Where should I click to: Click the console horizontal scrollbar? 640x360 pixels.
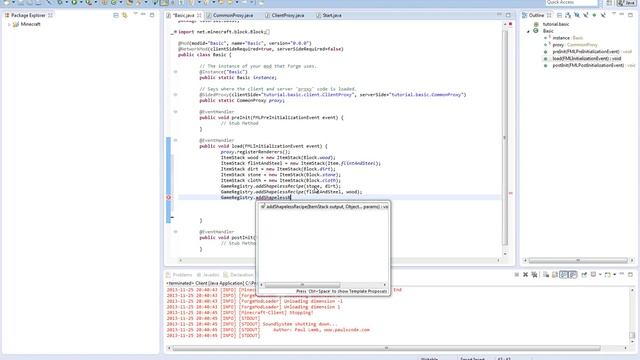386,348
